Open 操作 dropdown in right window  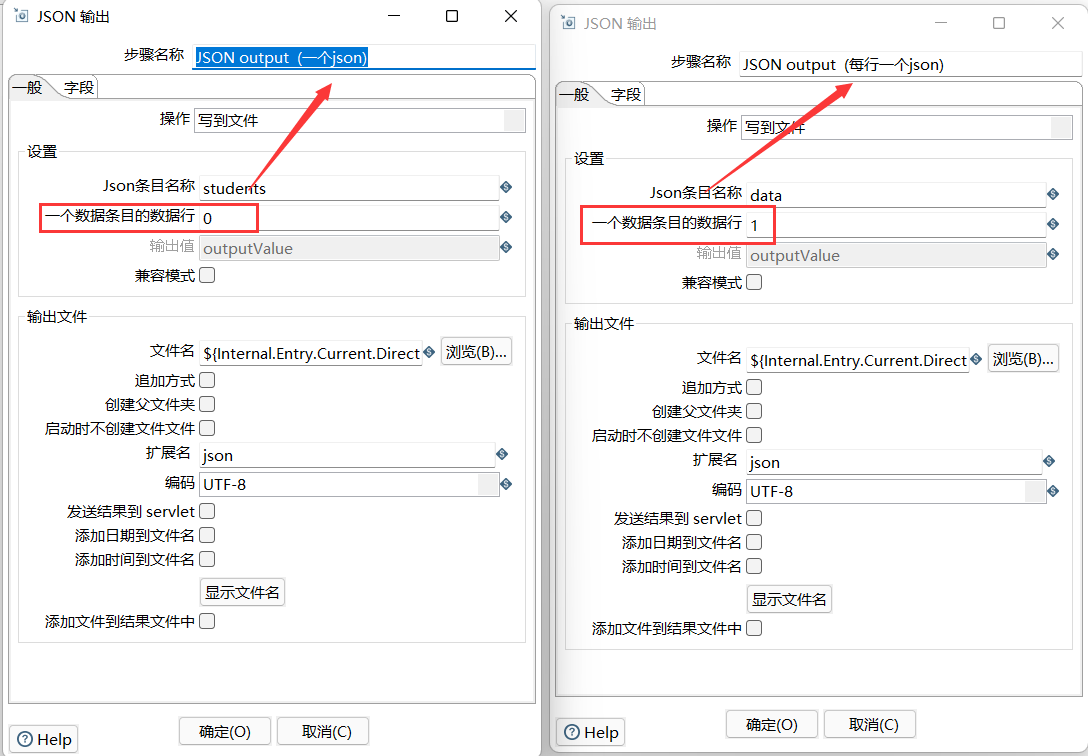click(x=1061, y=127)
